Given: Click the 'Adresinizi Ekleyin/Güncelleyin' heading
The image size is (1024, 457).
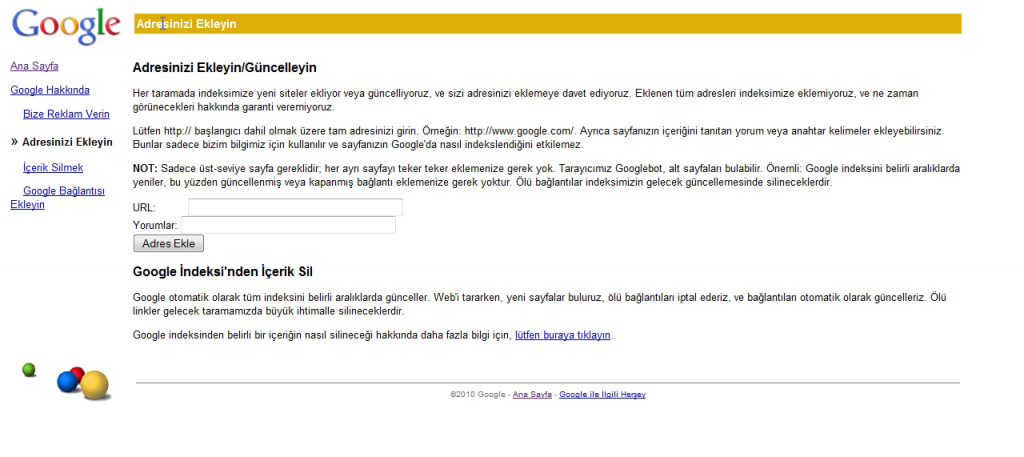Looking at the screenshot, I should click(225, 67).
